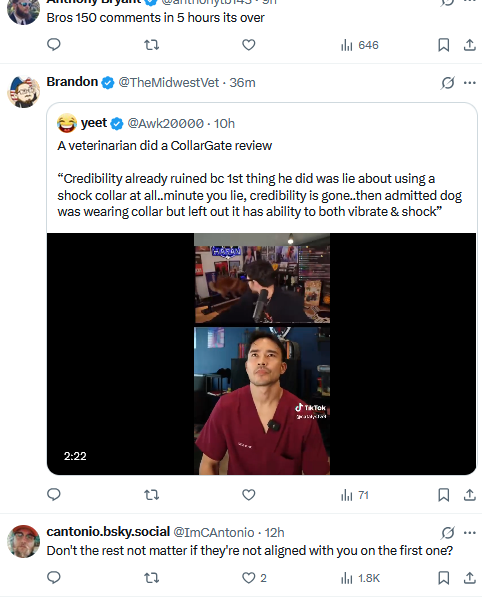Open Brandon's profile avatar

click(24, 91)
